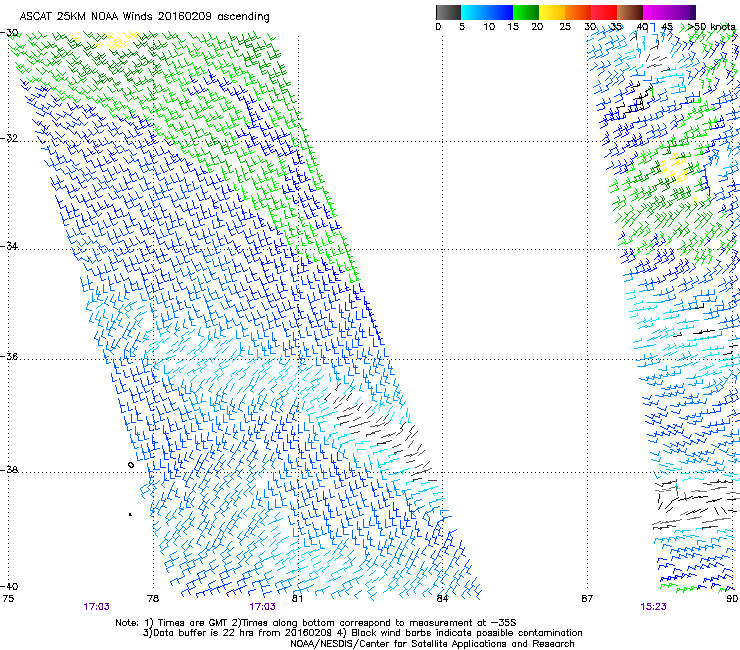Image resolution: width=740 pixels, height=650 pixels.
Task: Click the latitude label '-36'
Action: point(9,356)
